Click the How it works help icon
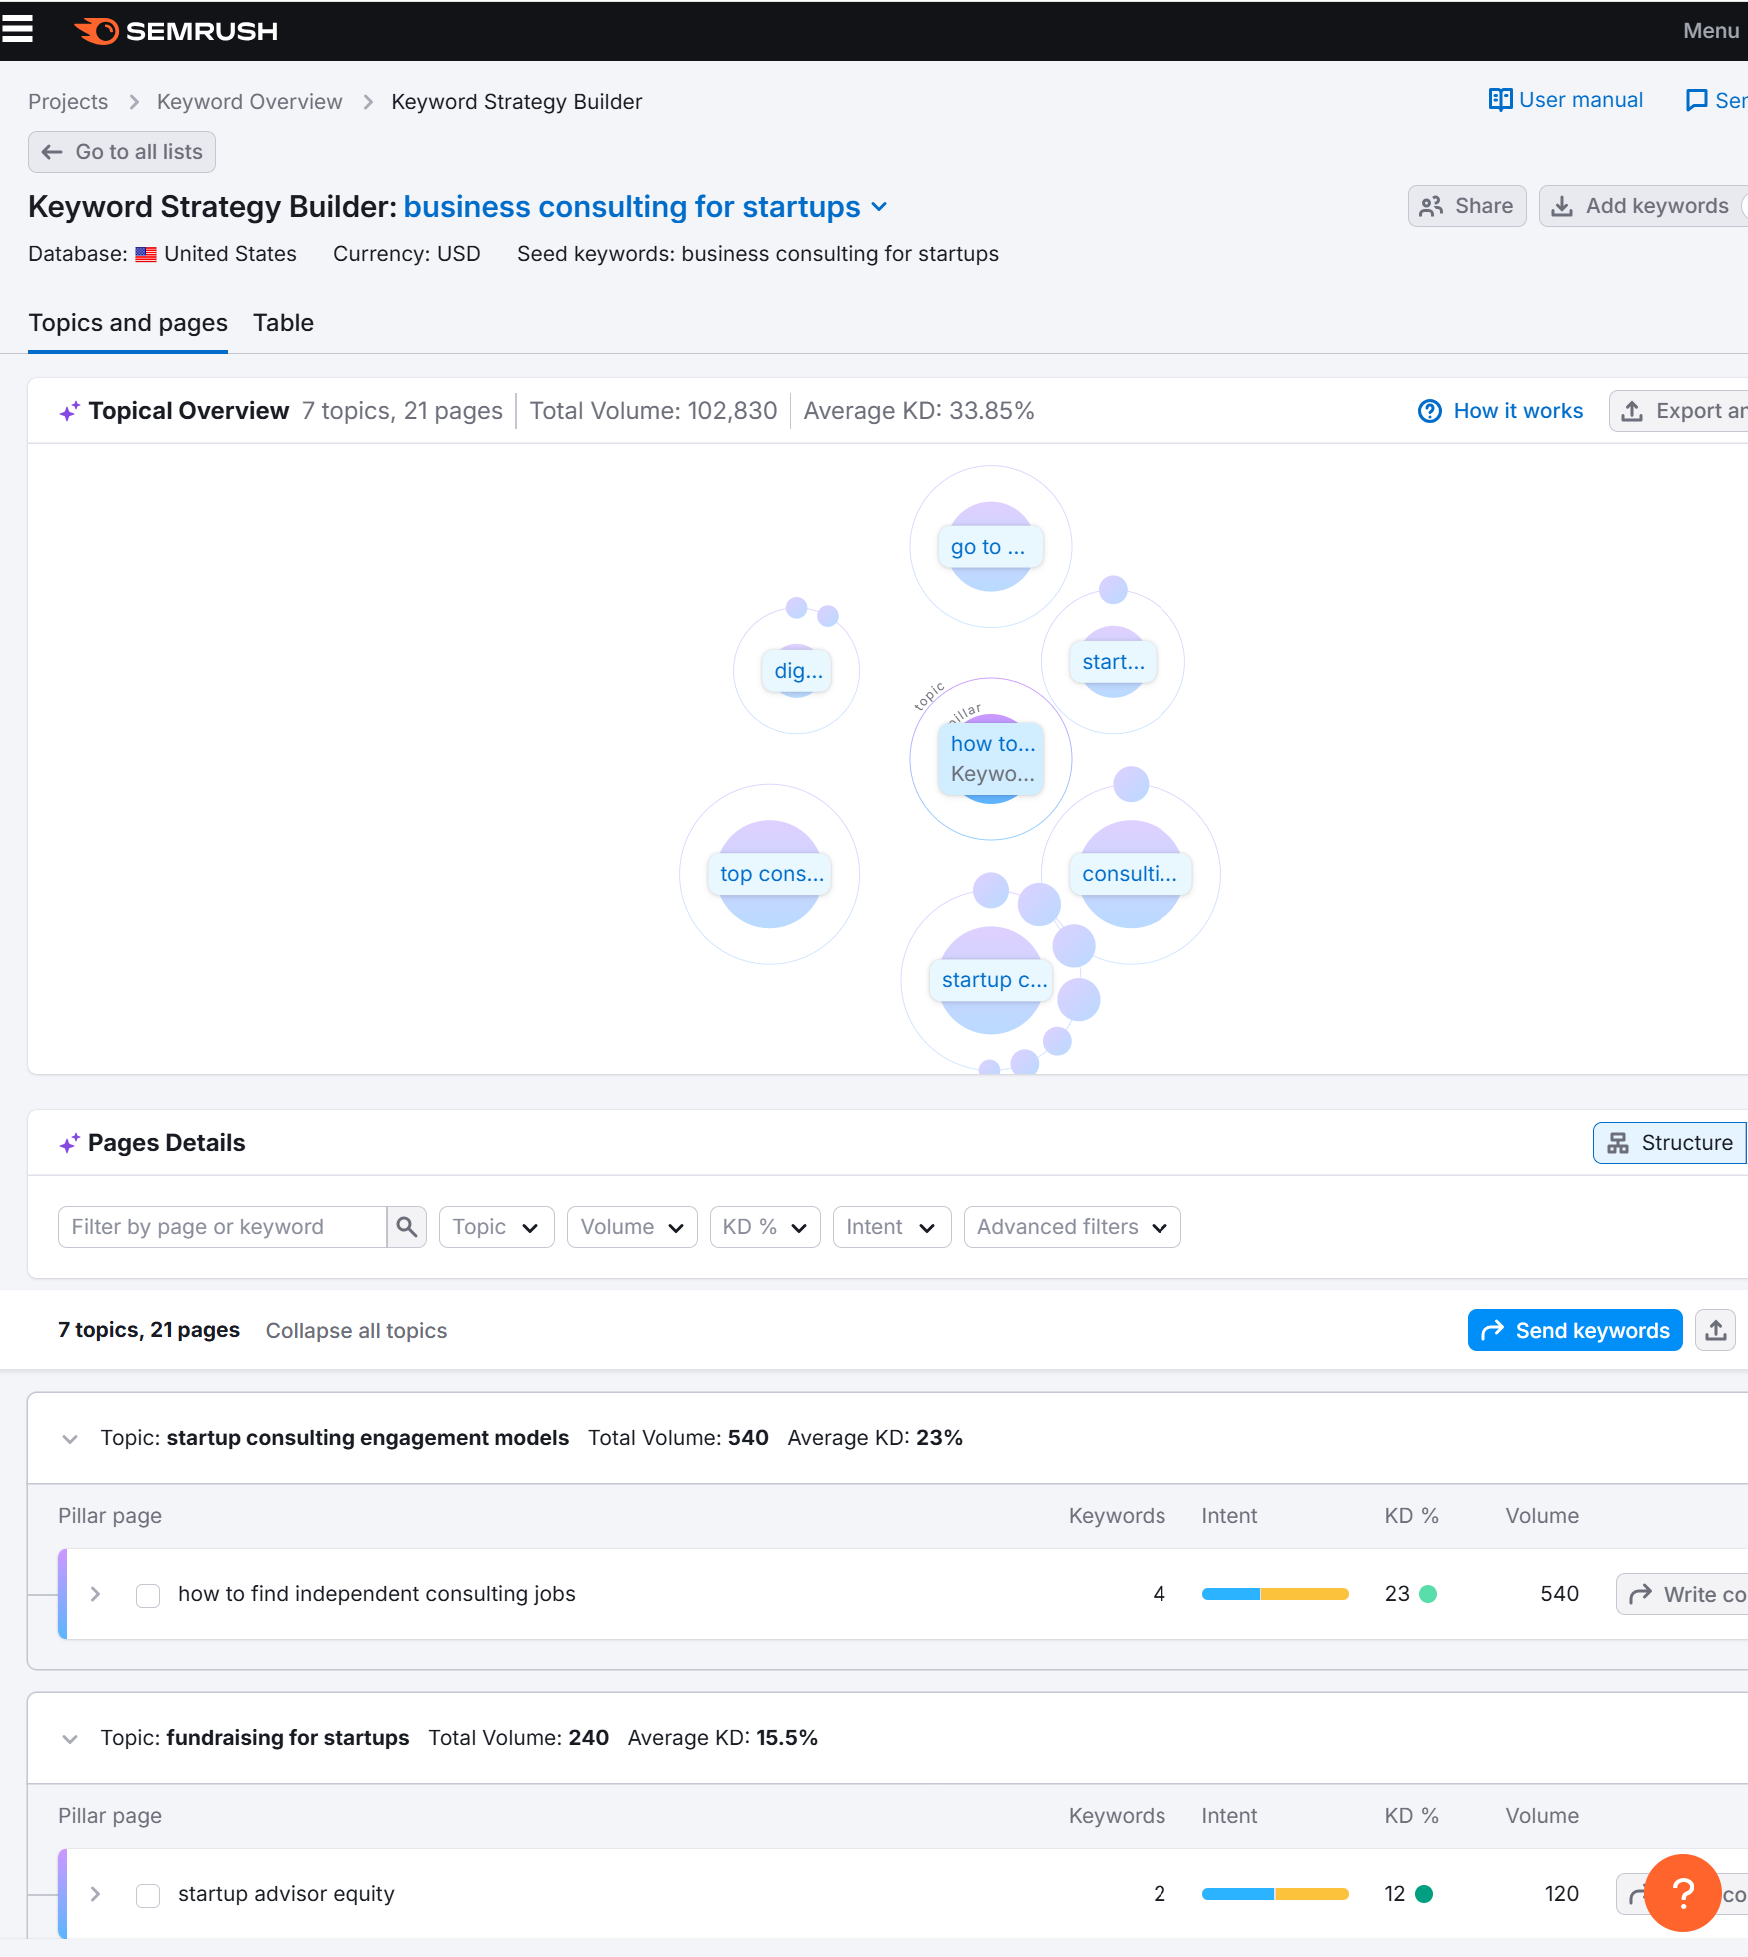The height and width of the screenshot is (1957, 1748). 1429,411
